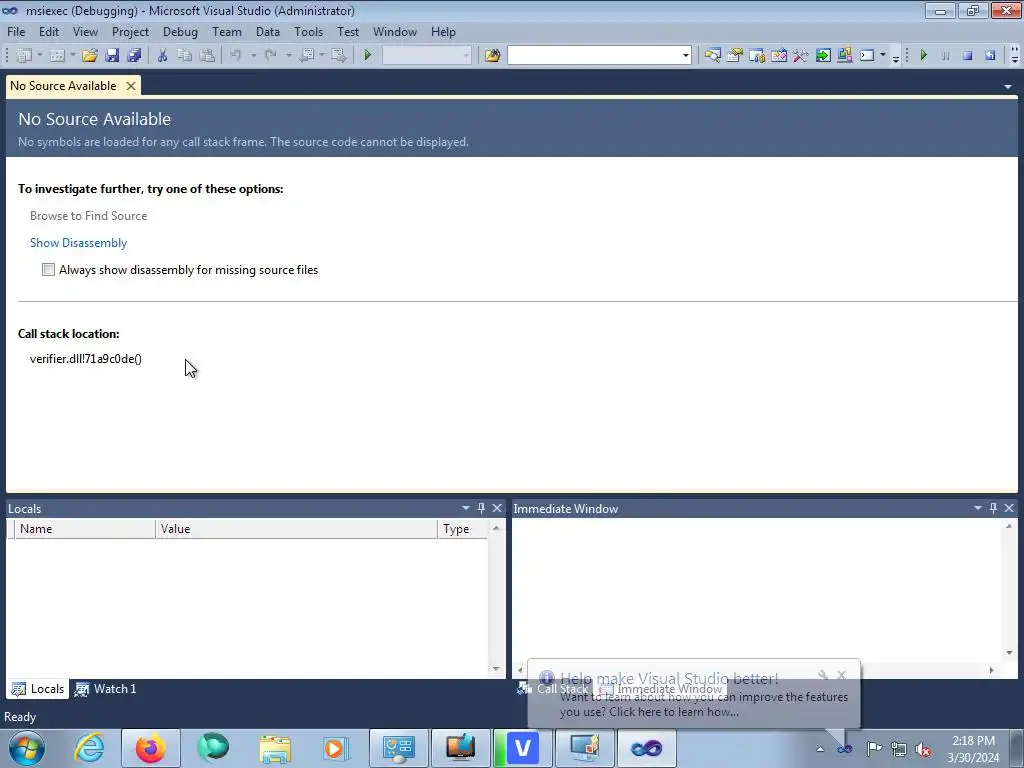Open Solution Explorer from toolbar icon

(x=712, y=56)
